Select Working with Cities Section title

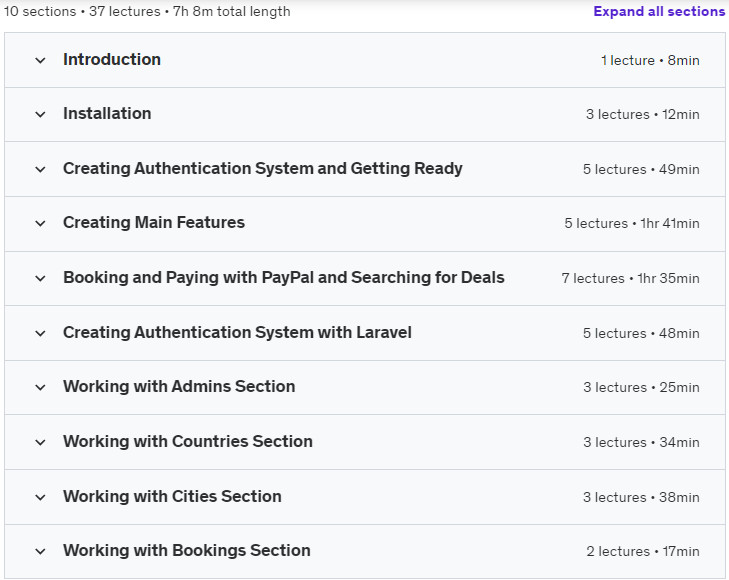[x=172, y=496]
